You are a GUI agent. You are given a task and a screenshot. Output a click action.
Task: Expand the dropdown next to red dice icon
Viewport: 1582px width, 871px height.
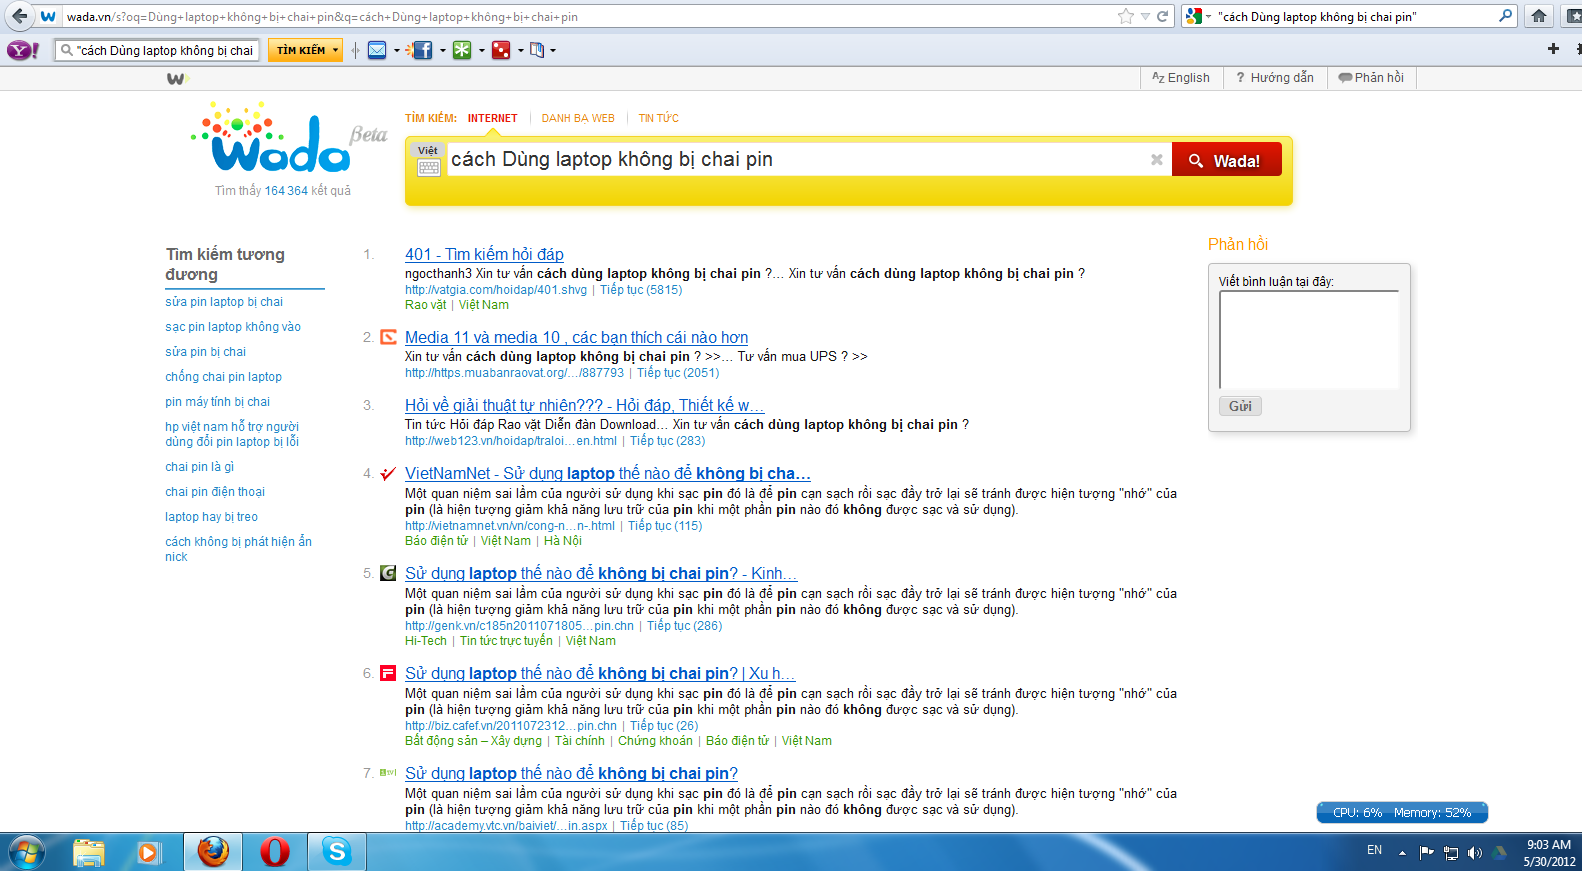[x=520, y=50]
